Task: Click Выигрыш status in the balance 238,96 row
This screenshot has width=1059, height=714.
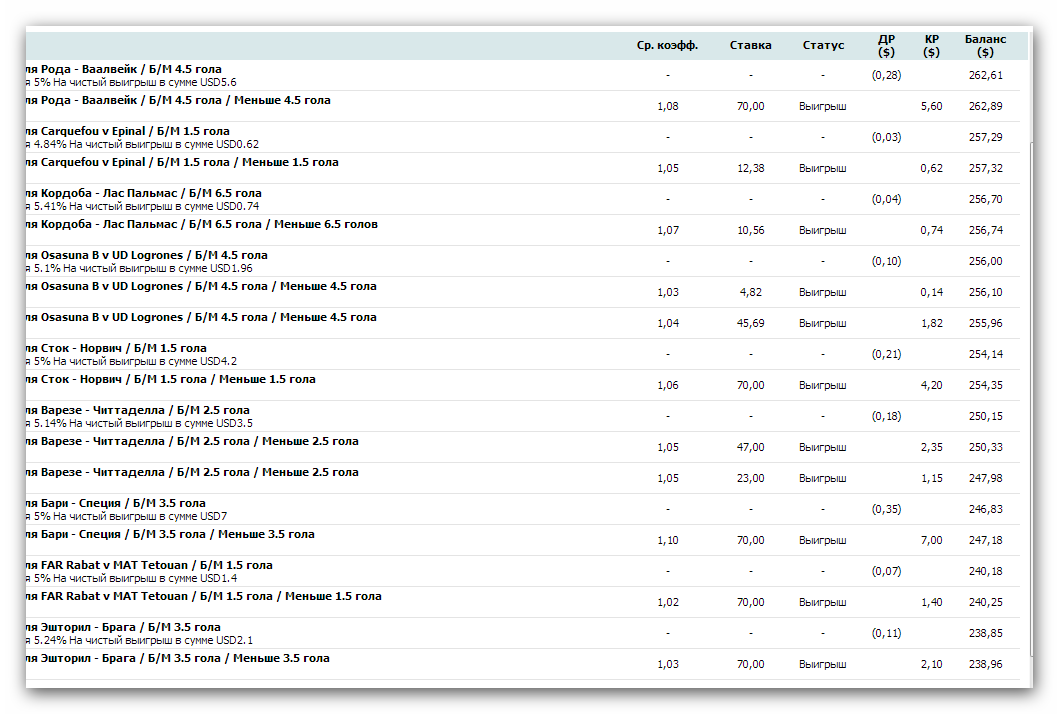Action: point(822,665)
